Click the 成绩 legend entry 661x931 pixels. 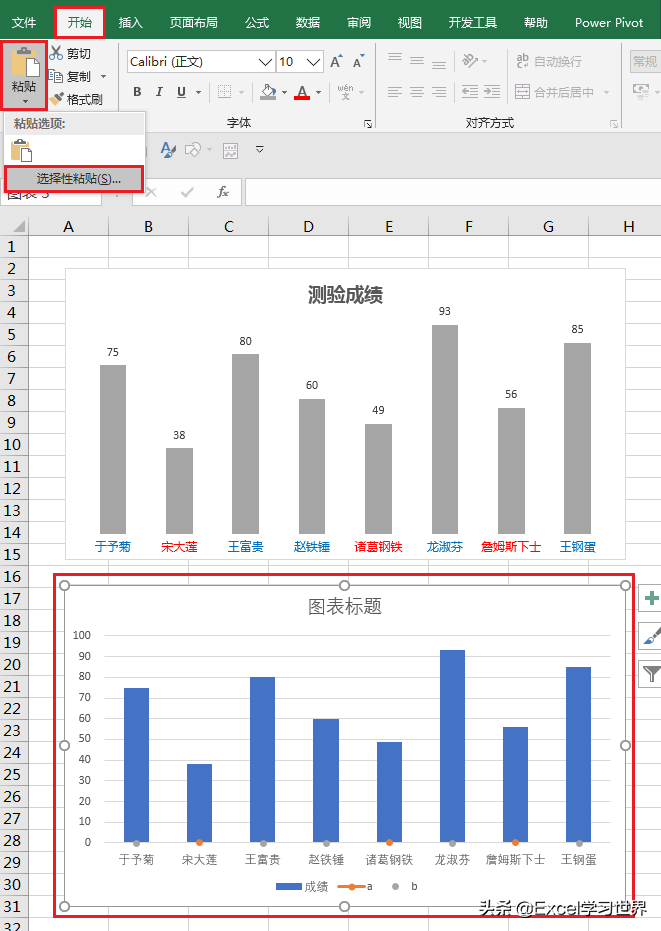pos(302,886)
